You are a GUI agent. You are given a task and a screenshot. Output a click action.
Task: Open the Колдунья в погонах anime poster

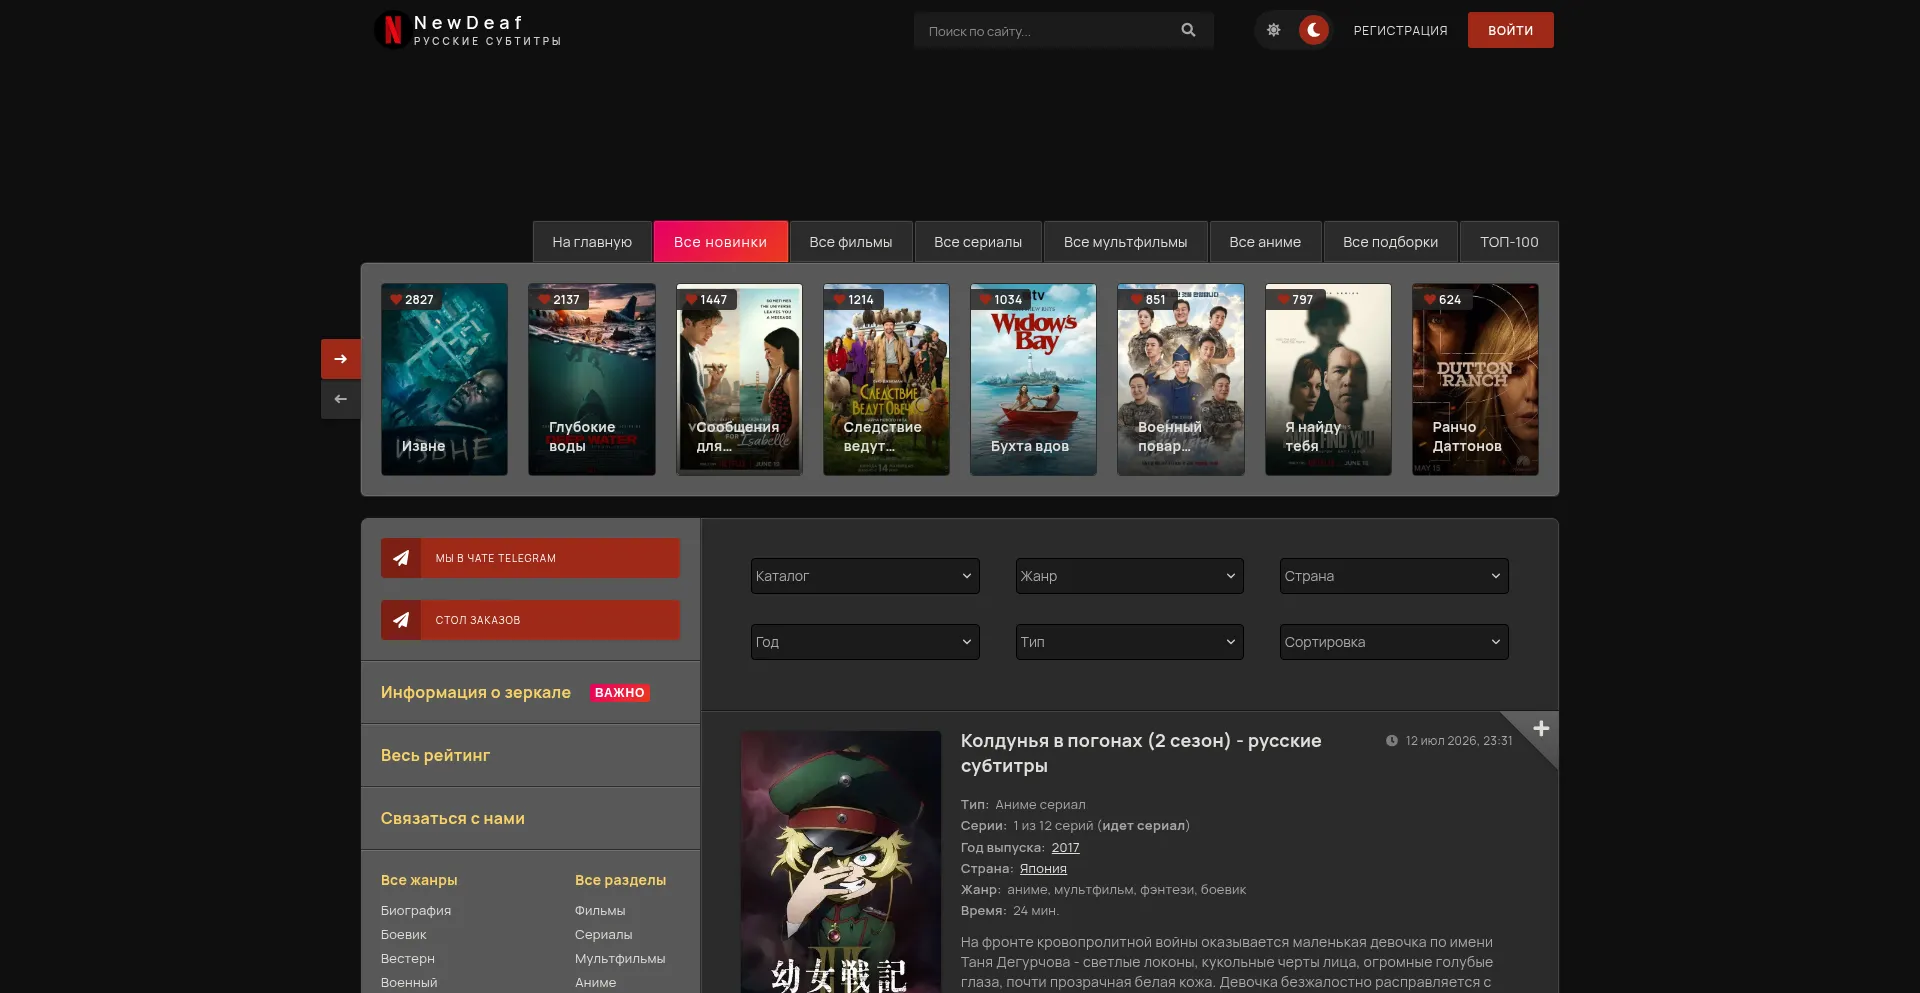841,862
